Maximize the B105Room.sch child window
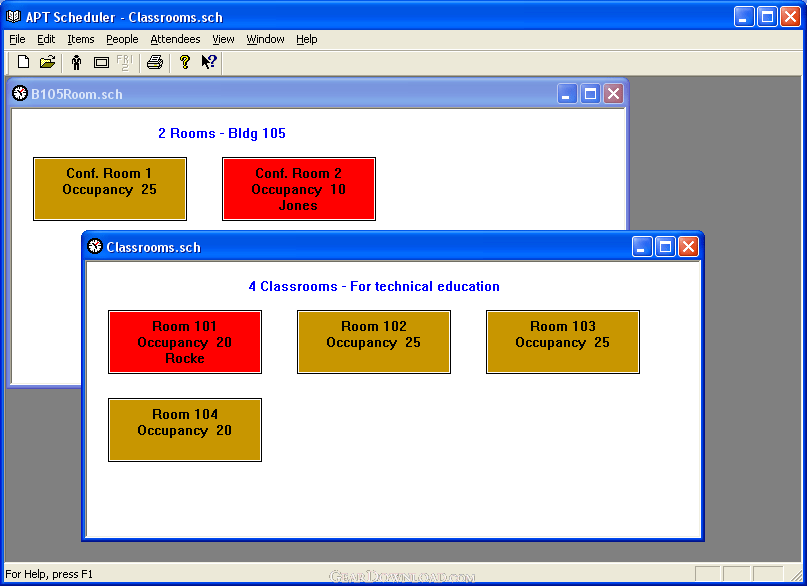The height and width of the screenshot is (586, 807). pos(590,94)
